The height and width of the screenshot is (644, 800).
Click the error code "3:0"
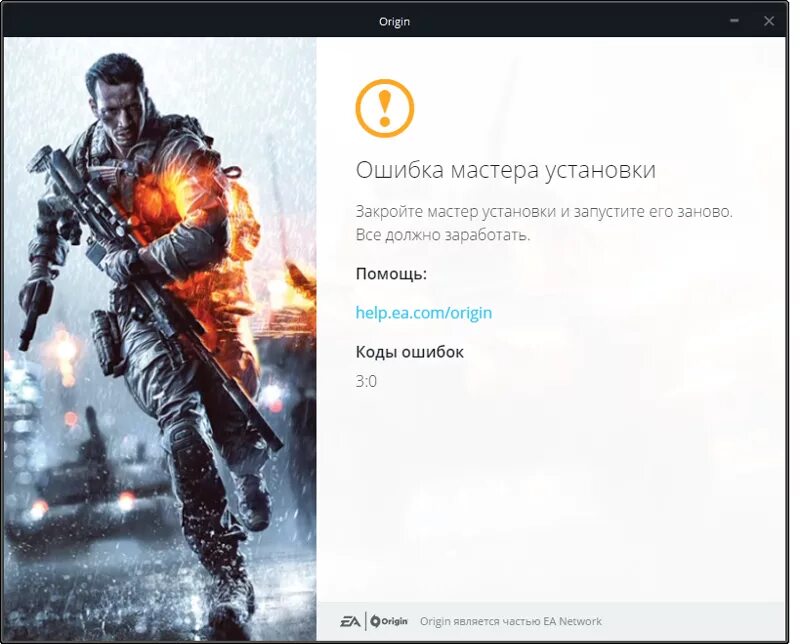tap(366, 381)
